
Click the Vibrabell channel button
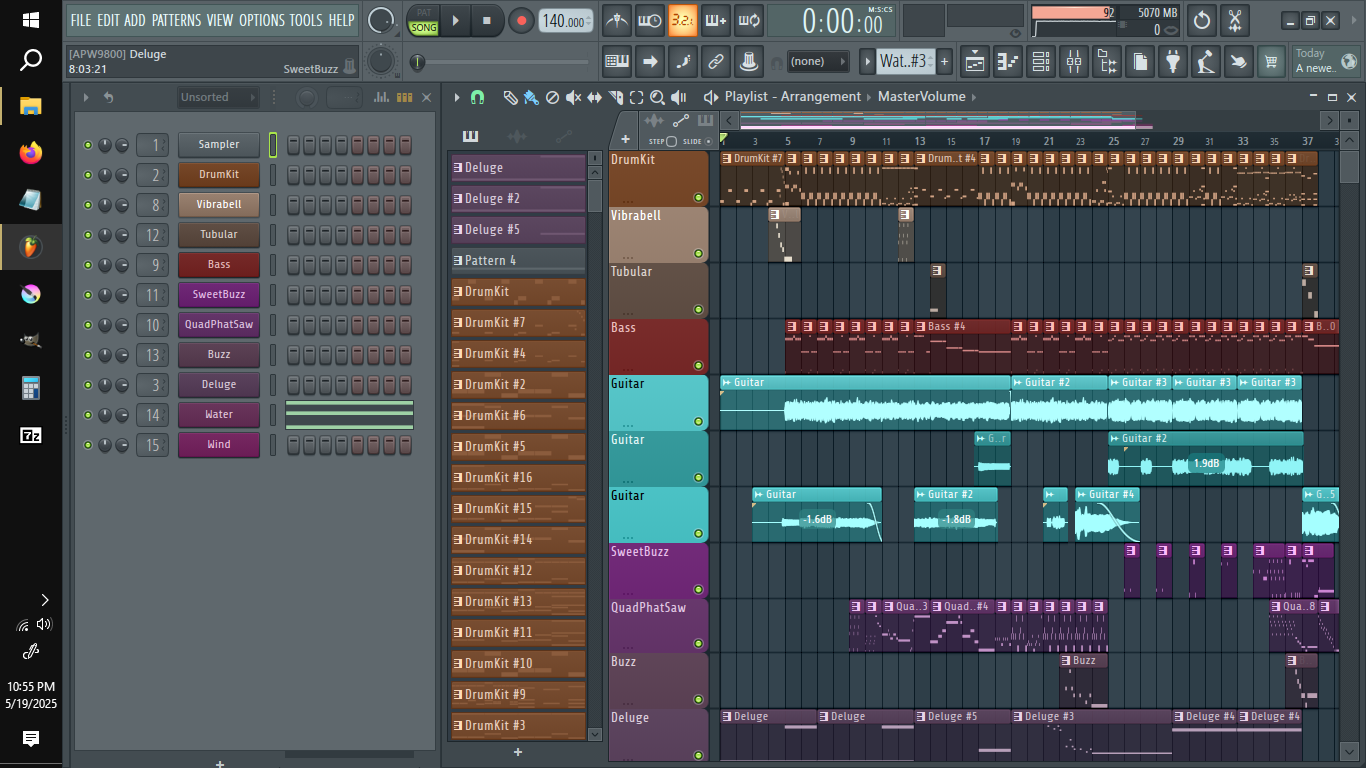219,205
